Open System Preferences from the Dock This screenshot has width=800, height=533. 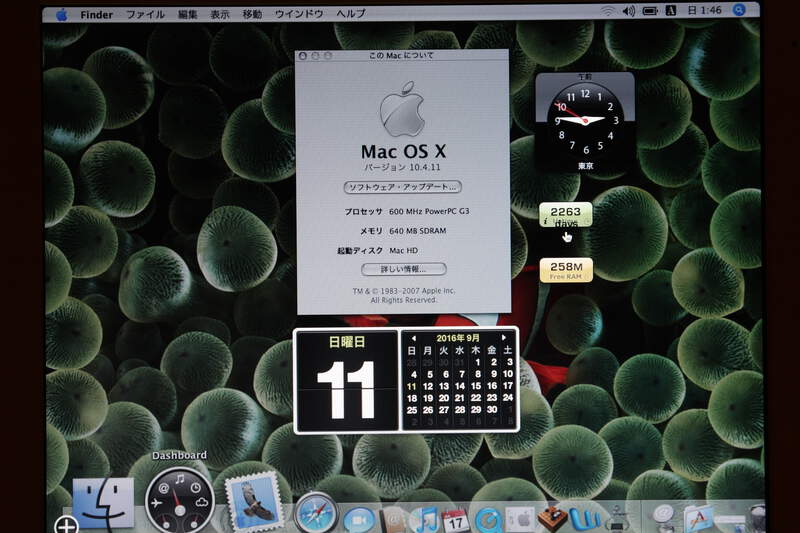[519, 519]
